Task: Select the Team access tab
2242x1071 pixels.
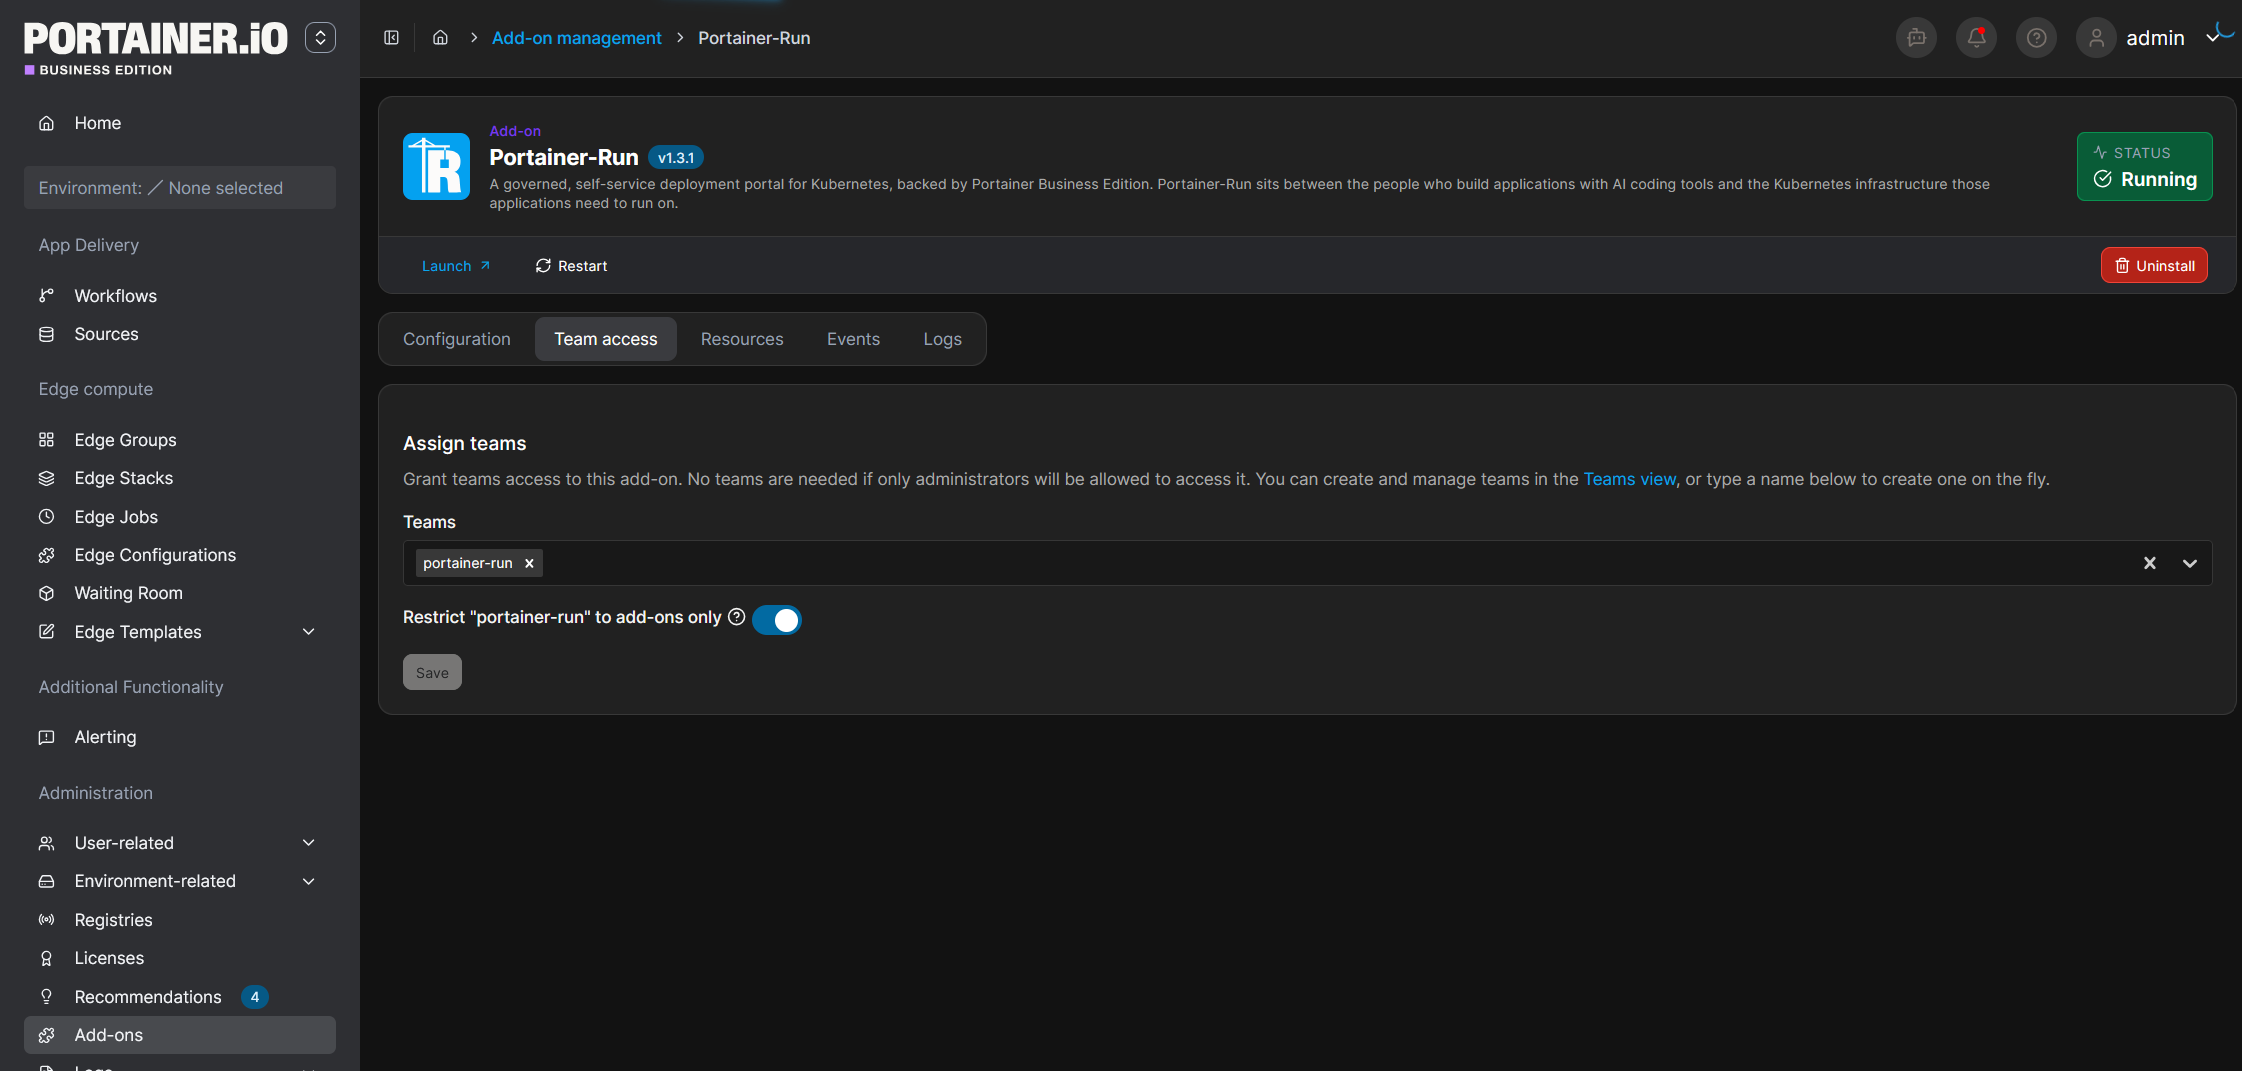Action: tap(606, 339)
